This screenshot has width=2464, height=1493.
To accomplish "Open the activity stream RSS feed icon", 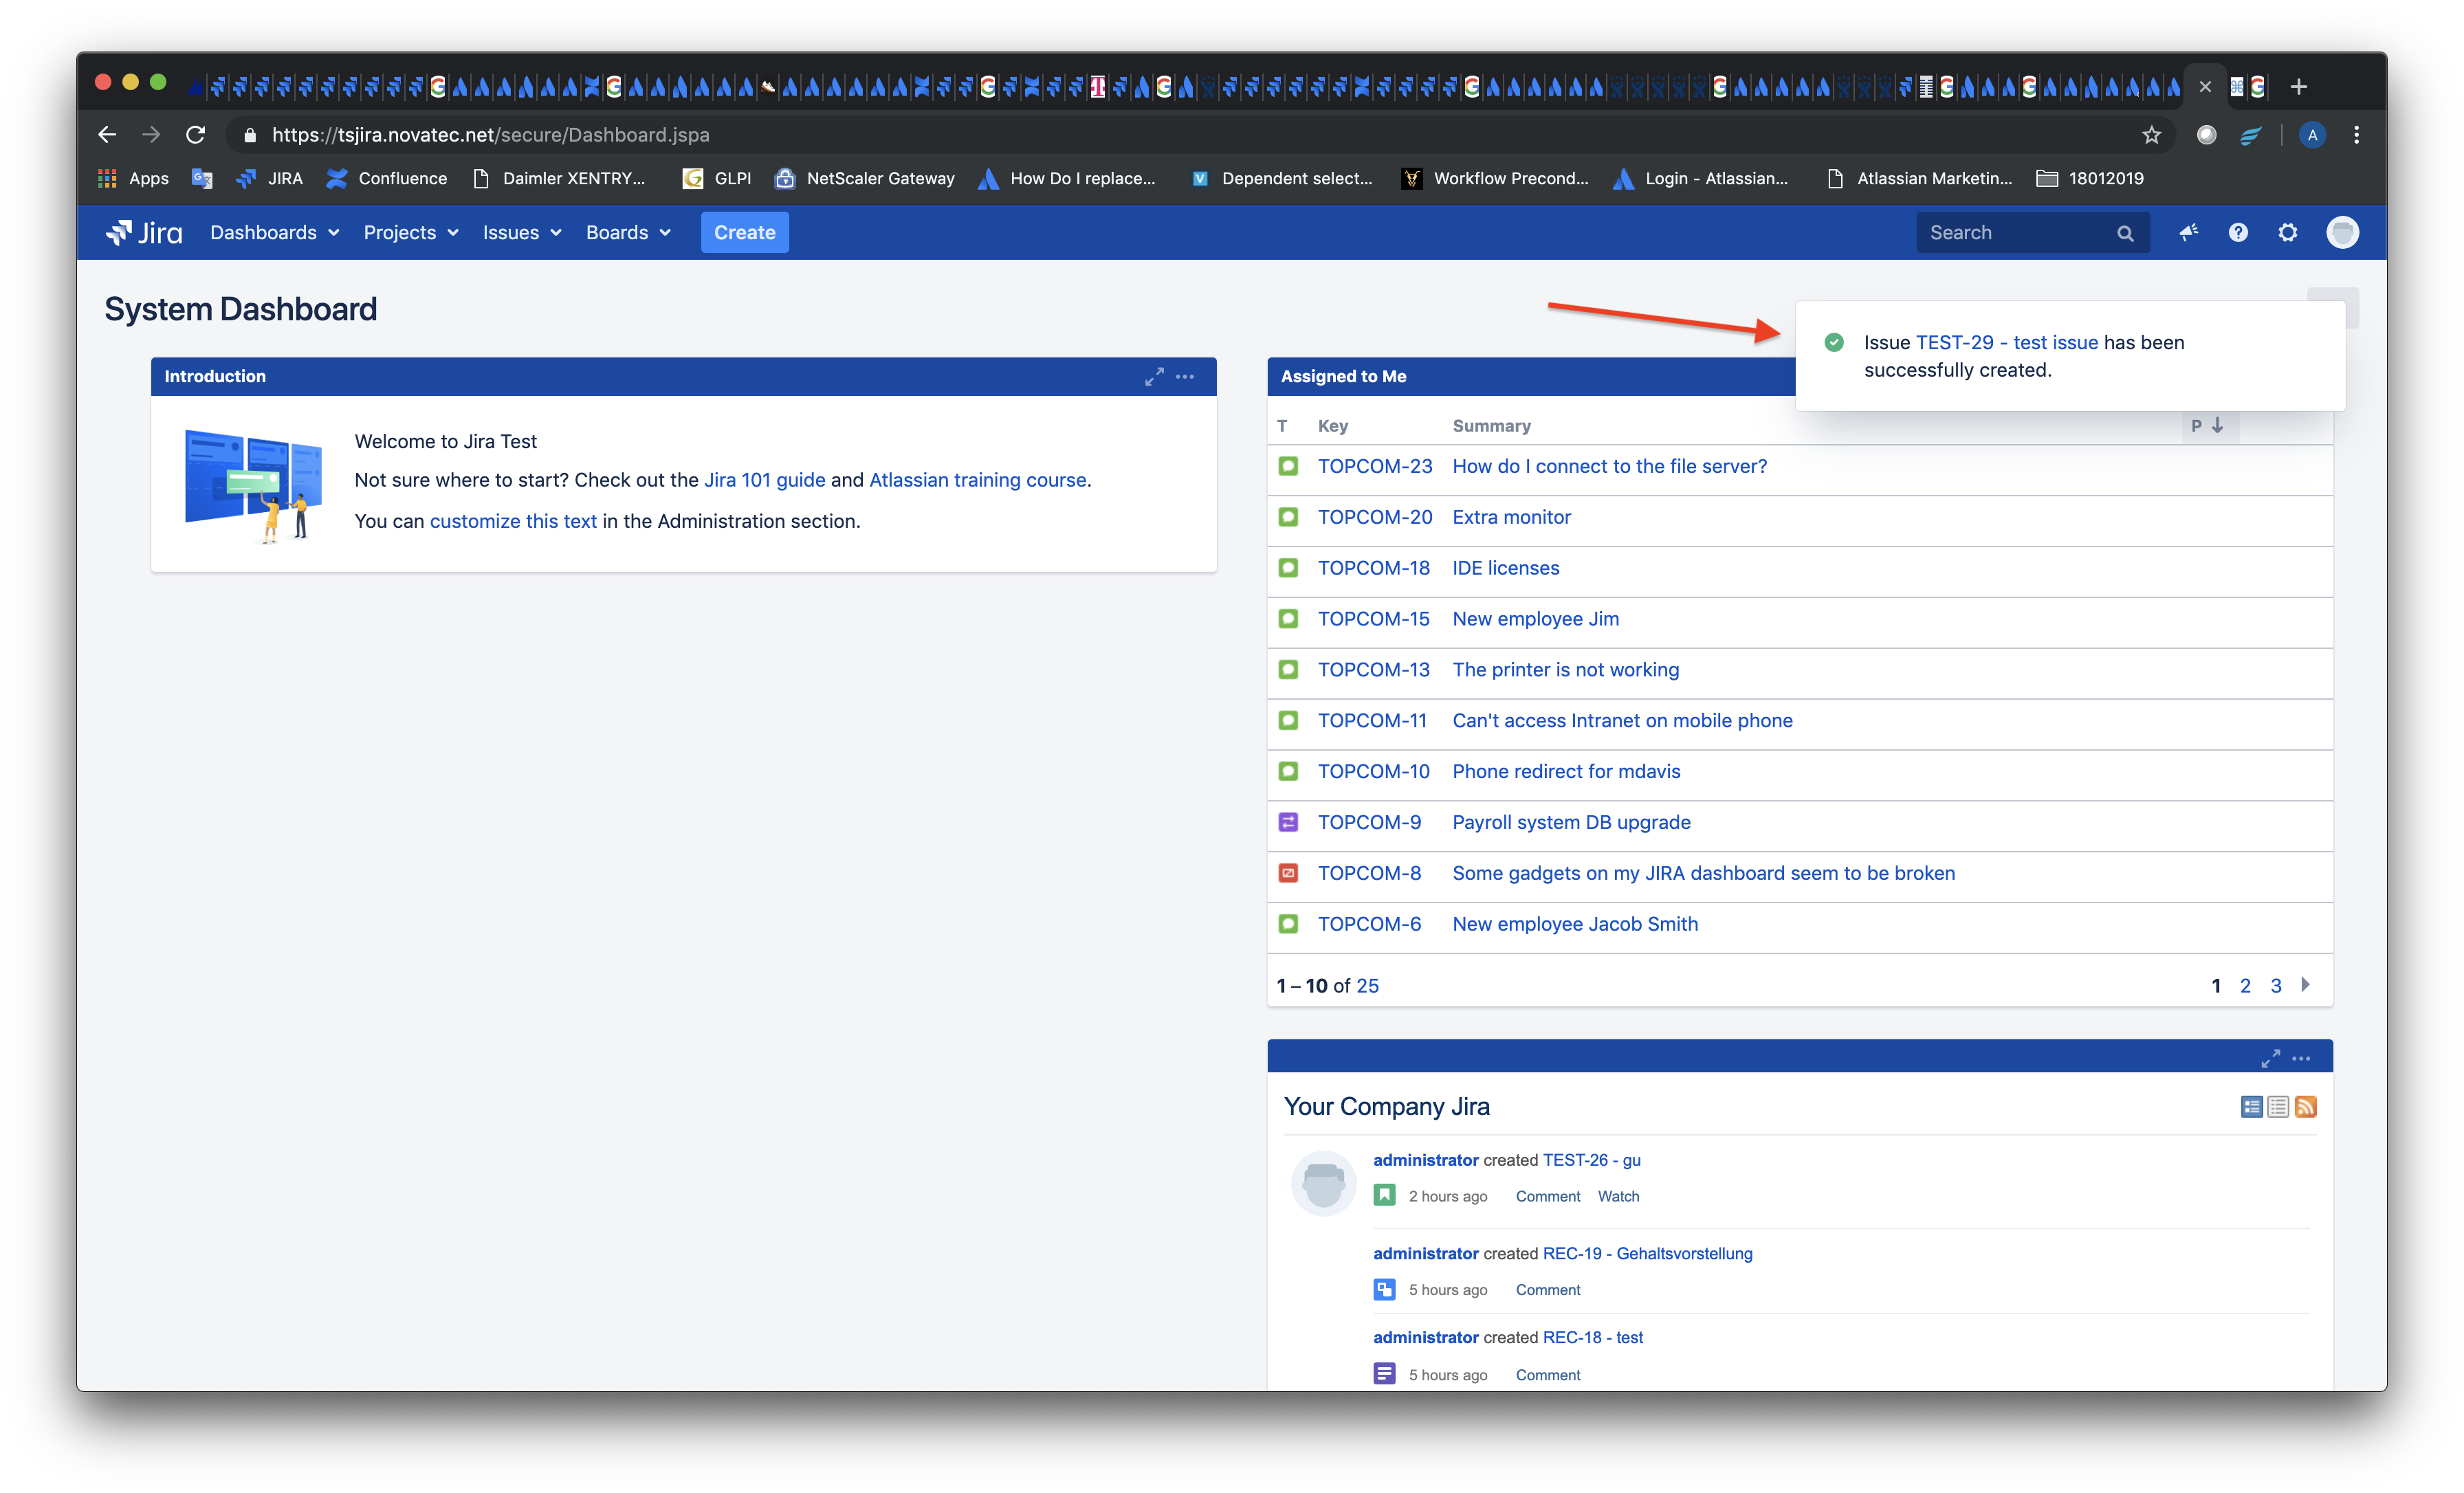I will (2306, 1106).
